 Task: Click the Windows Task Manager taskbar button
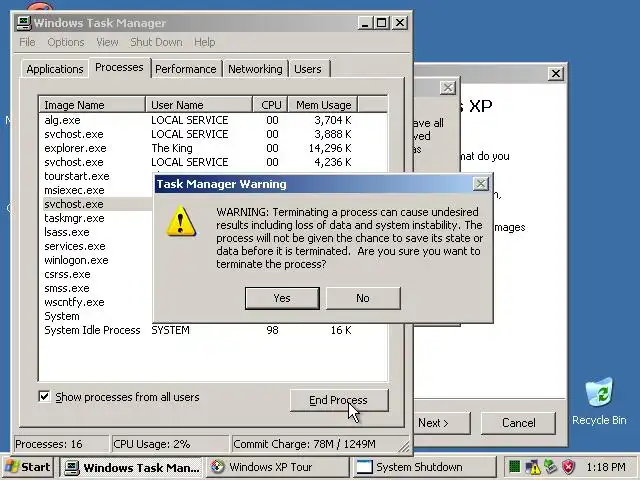coord(132,467)
